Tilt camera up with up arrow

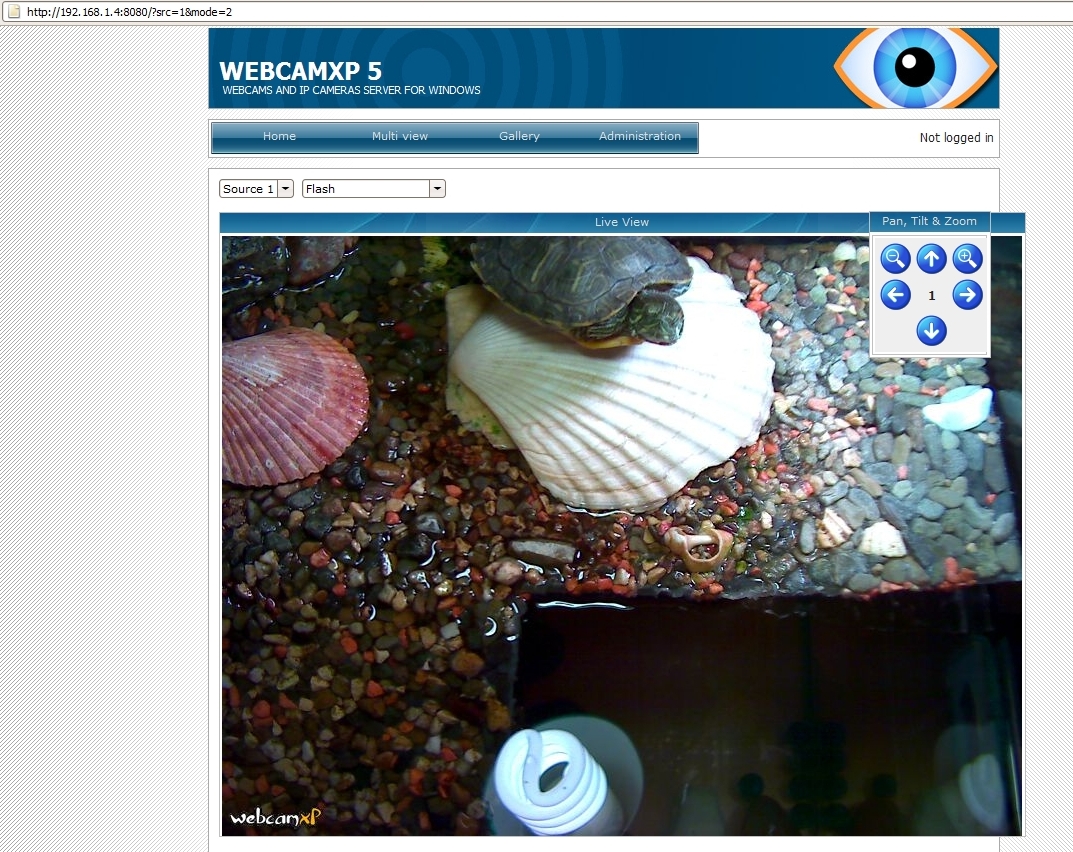tap(931, 259)
